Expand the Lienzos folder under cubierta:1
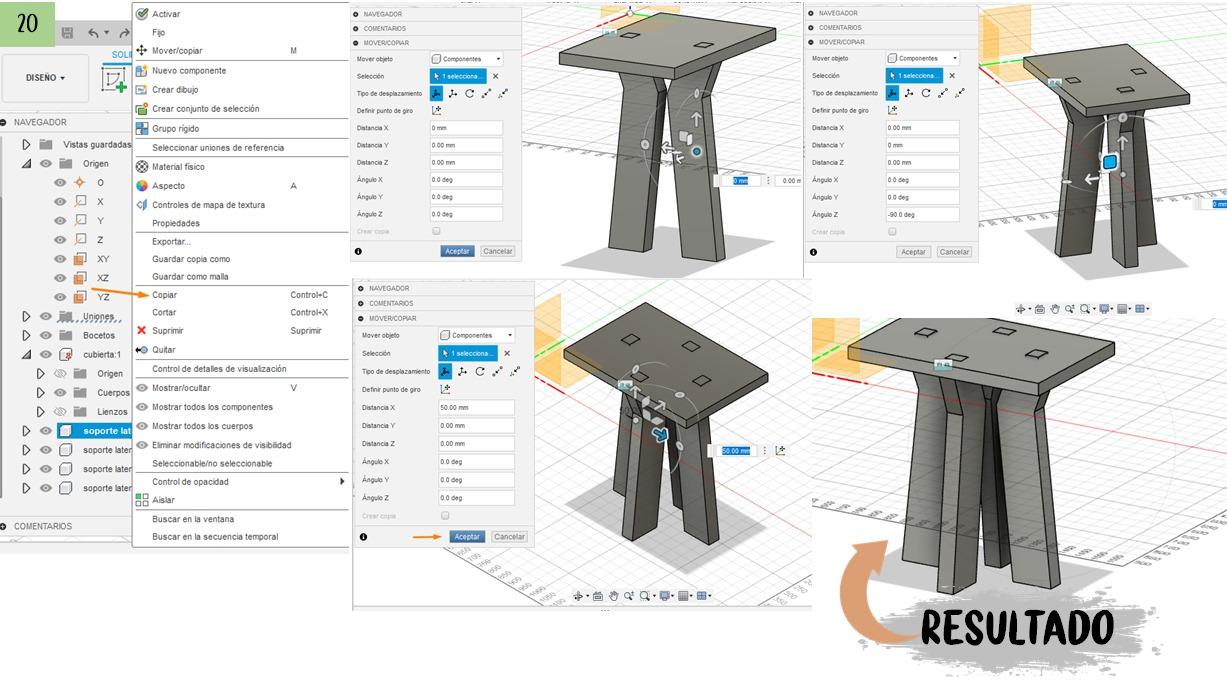Viewport: 1227px width, 695px height. (41, 411)
